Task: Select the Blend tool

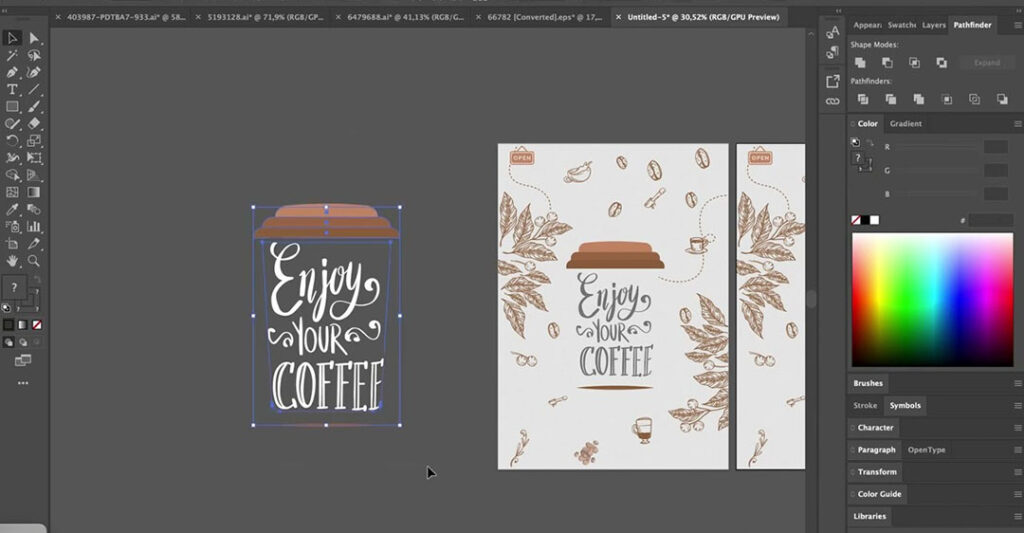Action: (x=34, y=209)
